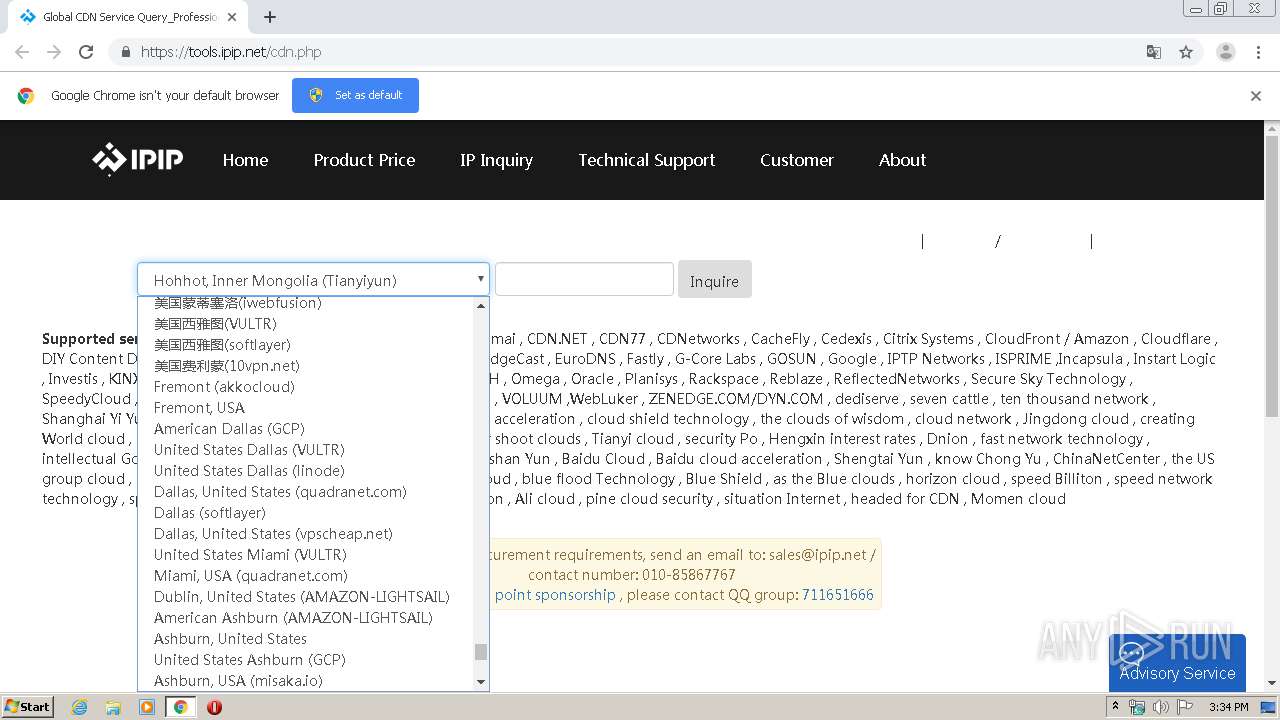1280x720 pixels.
Task: Launch Internet Explorer from taskbar
Action: click(79, 707)
